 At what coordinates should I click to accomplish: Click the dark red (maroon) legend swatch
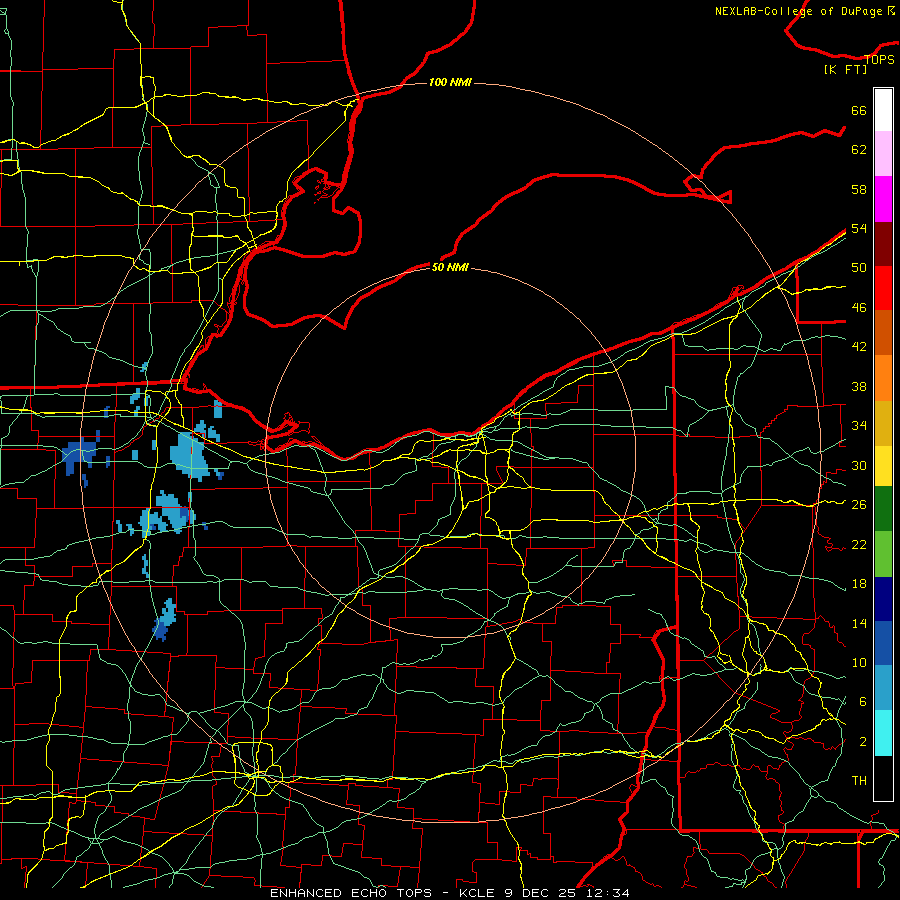pos(883,243)
